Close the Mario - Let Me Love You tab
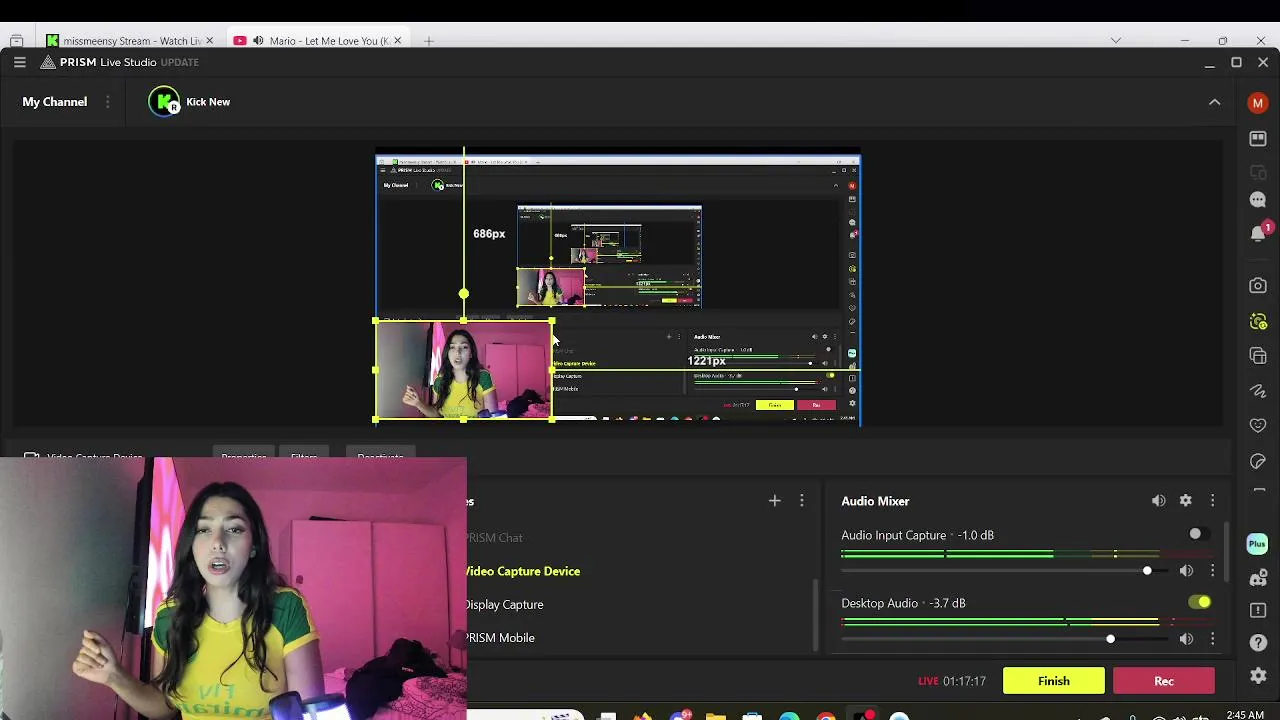1280x720 pixels. (398, 41)
